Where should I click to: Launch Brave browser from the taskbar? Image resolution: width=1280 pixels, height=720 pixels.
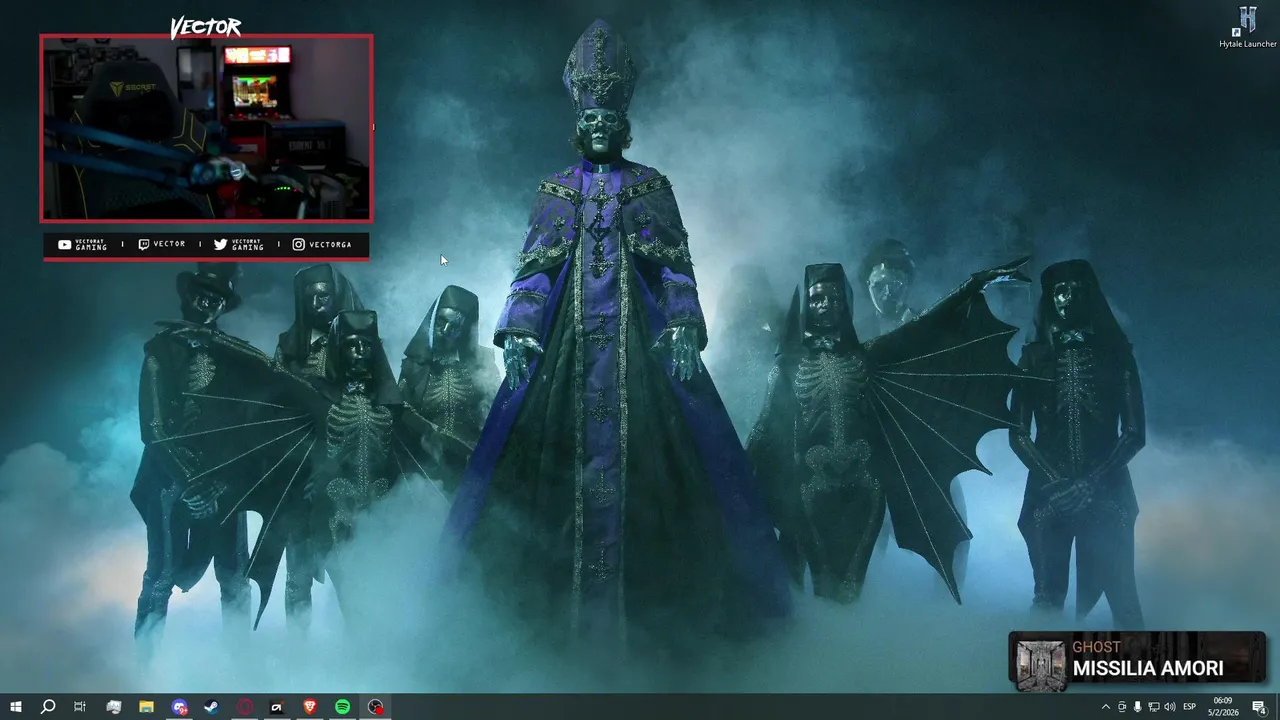click(309, 707)
